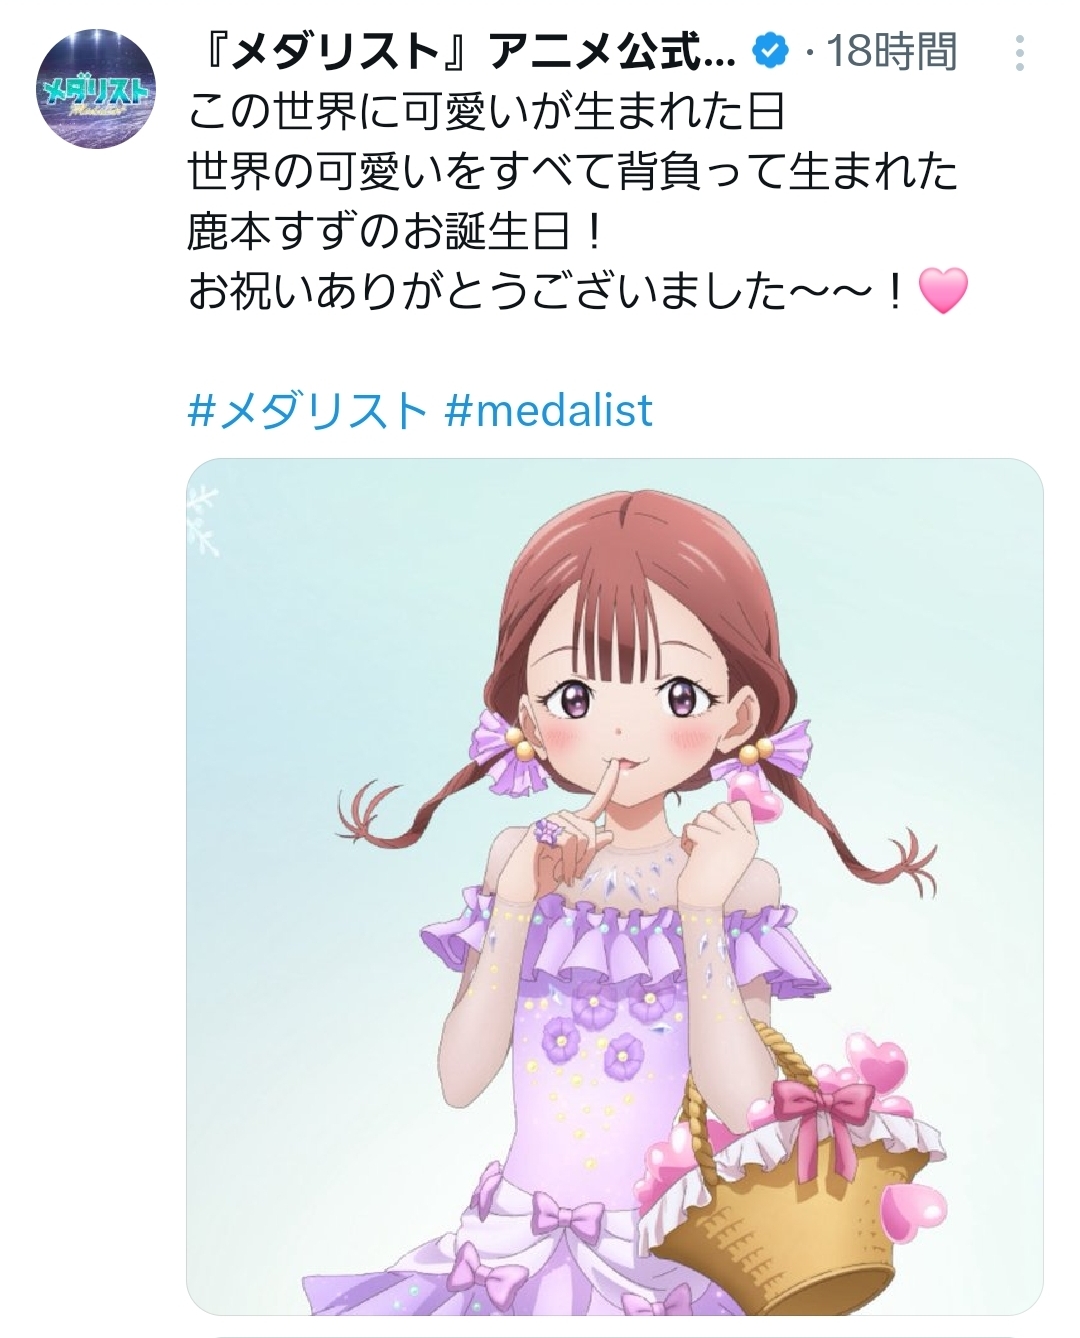Open the #メダリスト hashtag

click(x=307, y=410)
